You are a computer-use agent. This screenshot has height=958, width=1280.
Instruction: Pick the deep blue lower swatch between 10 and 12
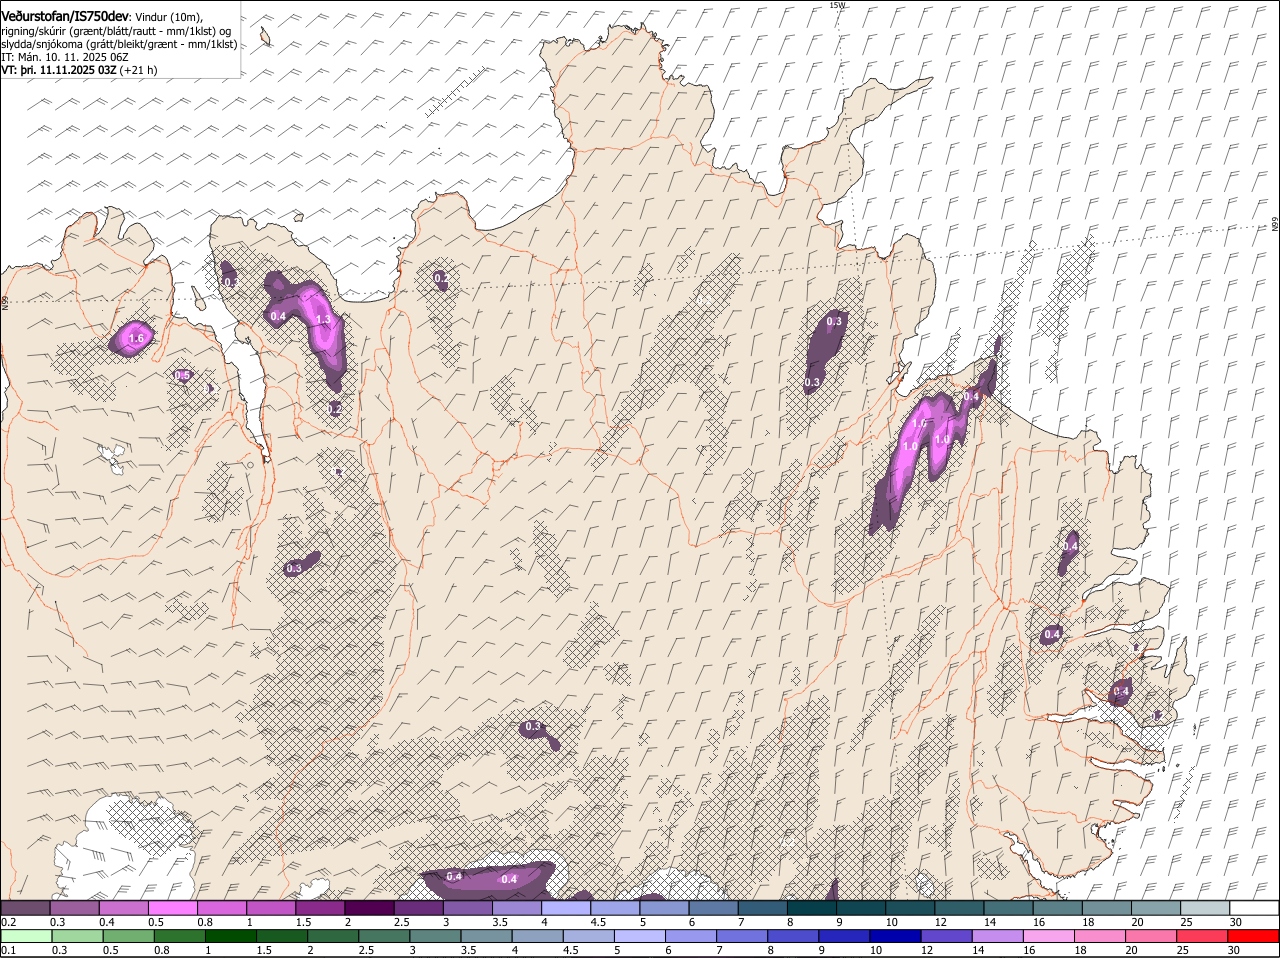896,936
